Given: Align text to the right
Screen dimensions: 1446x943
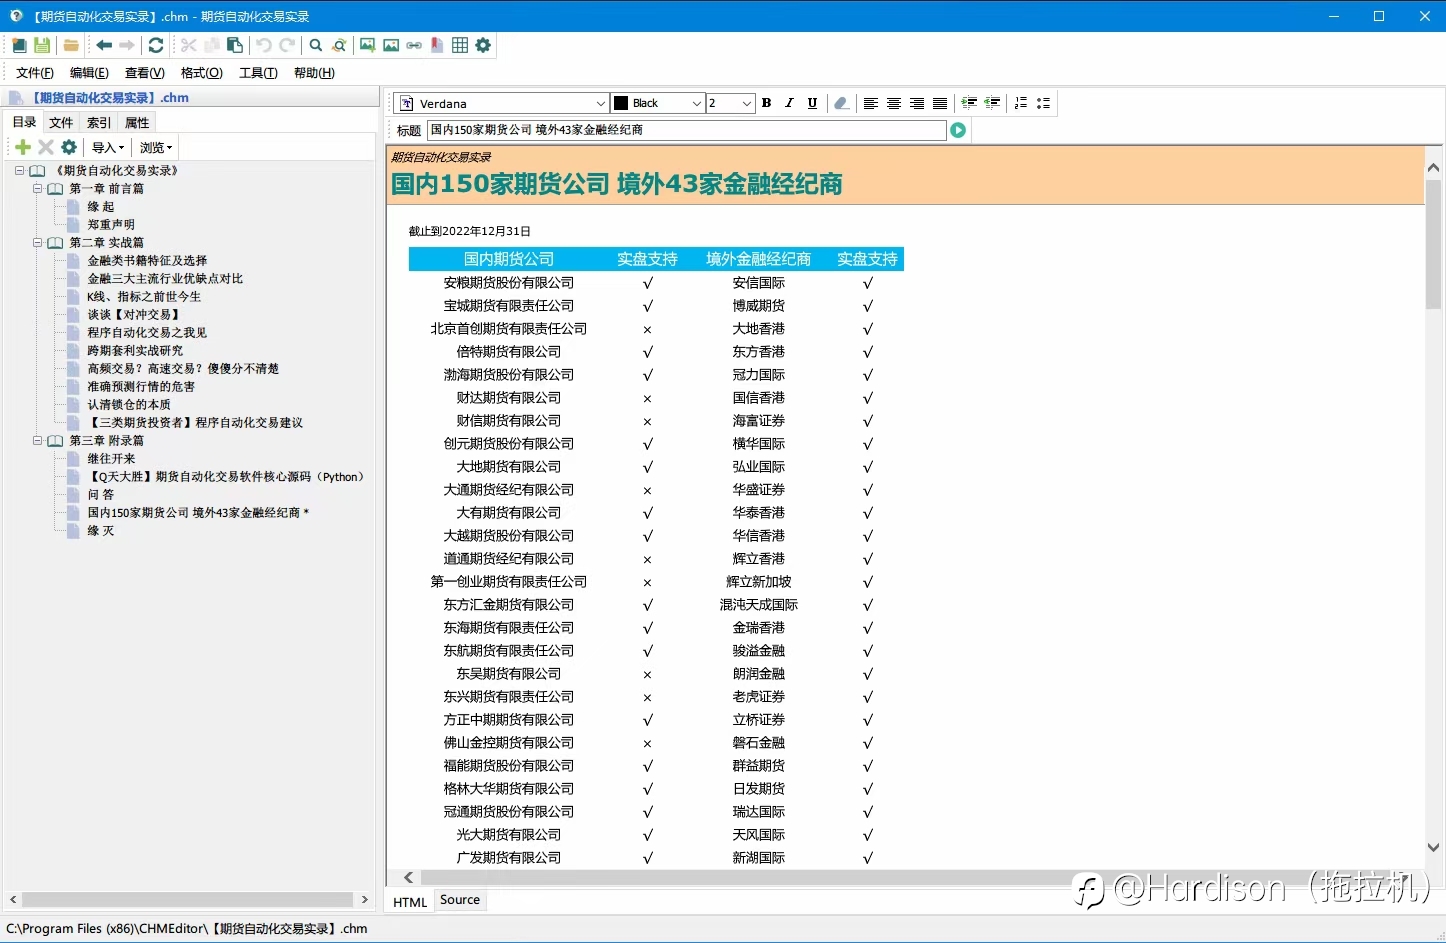Looking at the screenshot, I should pyautogui.click(x=917, y=103).
